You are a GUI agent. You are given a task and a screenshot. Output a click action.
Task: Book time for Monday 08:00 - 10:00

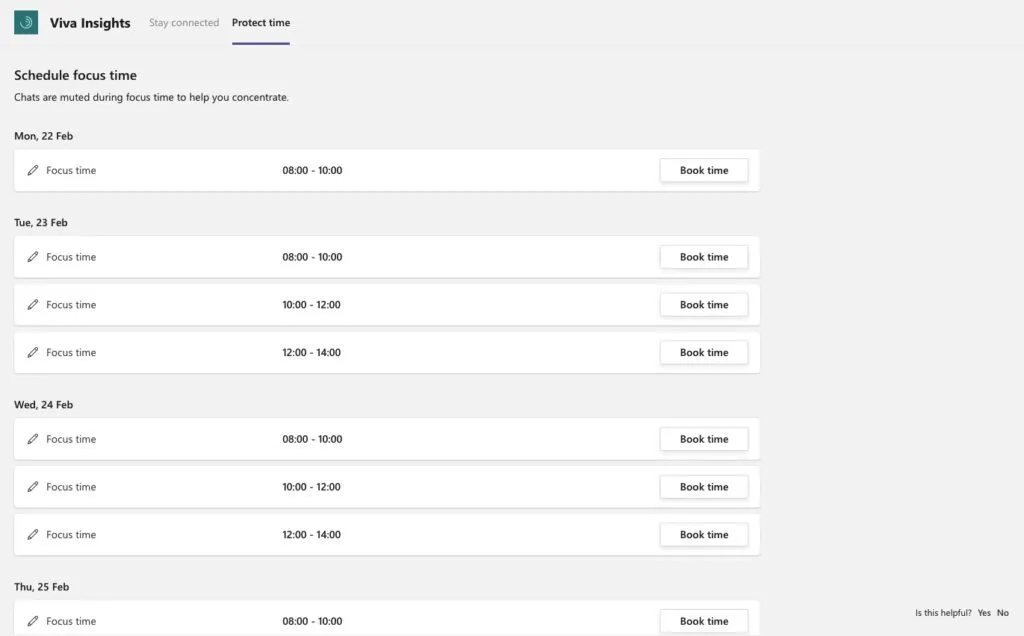[x=704, y=170]
